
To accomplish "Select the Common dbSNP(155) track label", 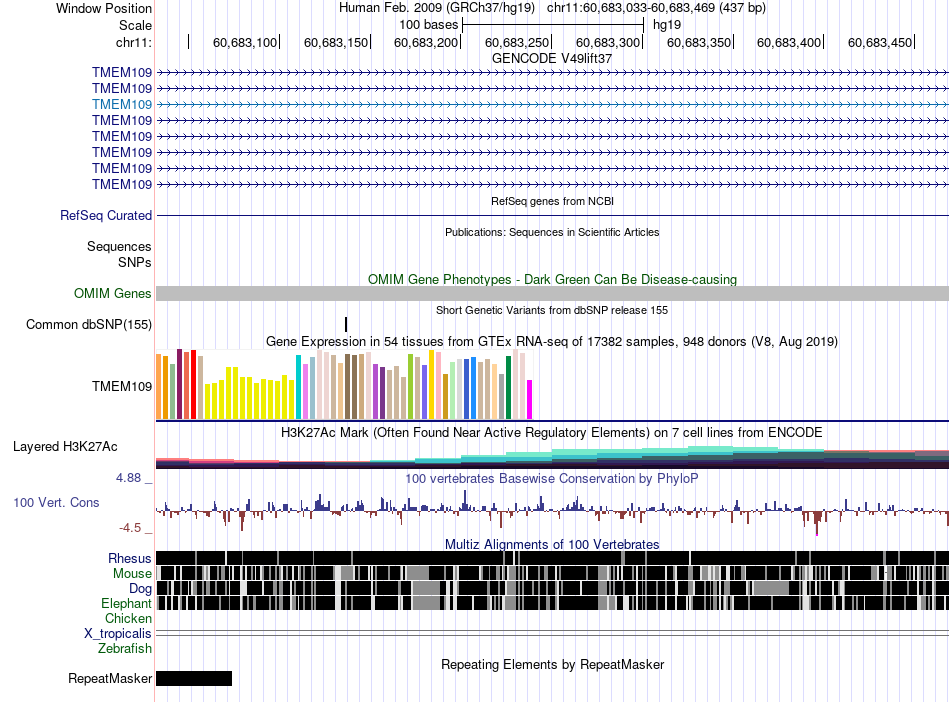I will pyautogui.click(x=88, y=324).
